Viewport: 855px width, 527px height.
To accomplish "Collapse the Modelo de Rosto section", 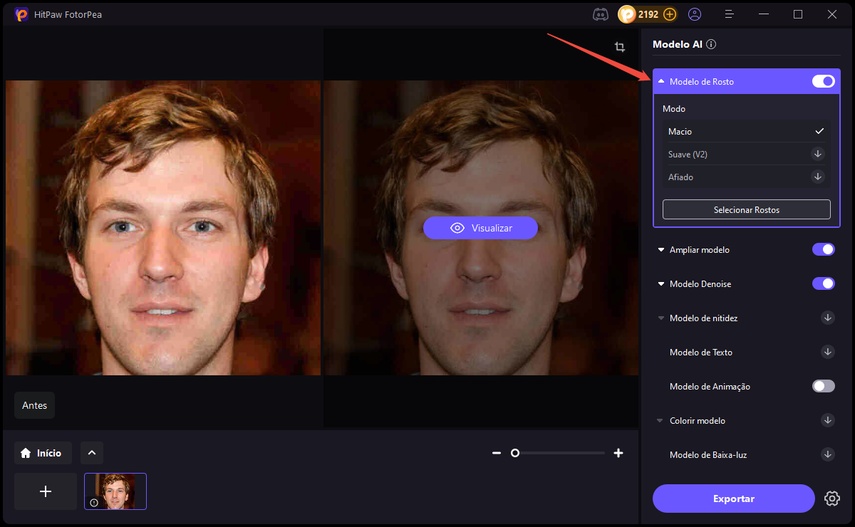I will (x=661, y=81).
